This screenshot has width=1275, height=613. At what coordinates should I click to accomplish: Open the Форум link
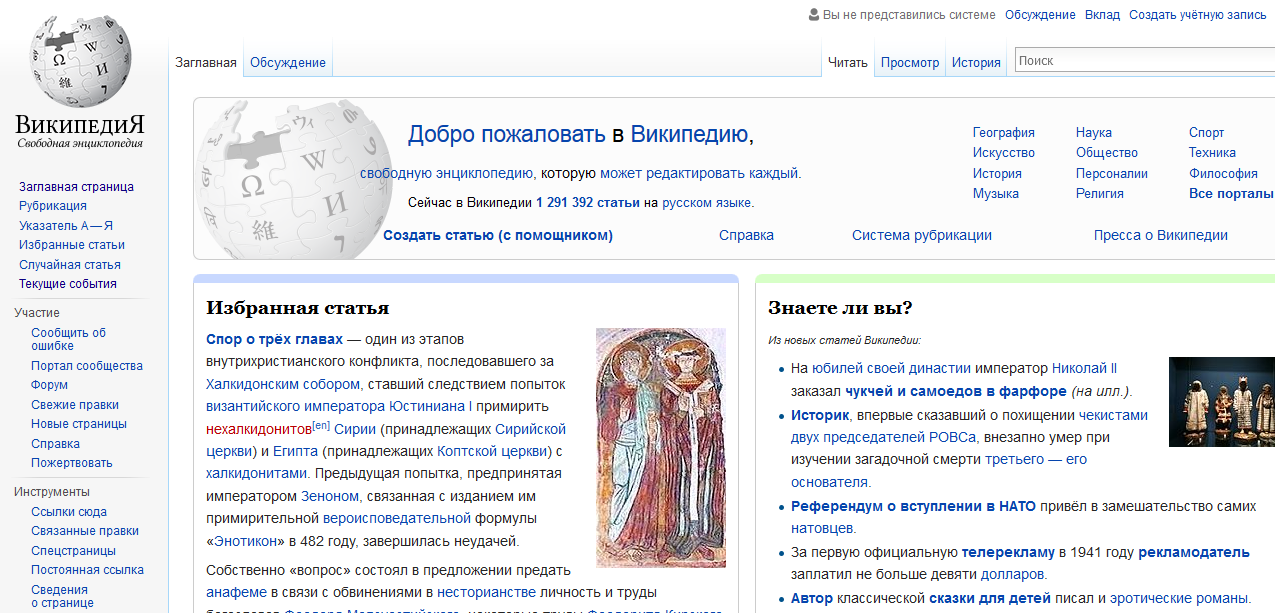coord(49,385)
